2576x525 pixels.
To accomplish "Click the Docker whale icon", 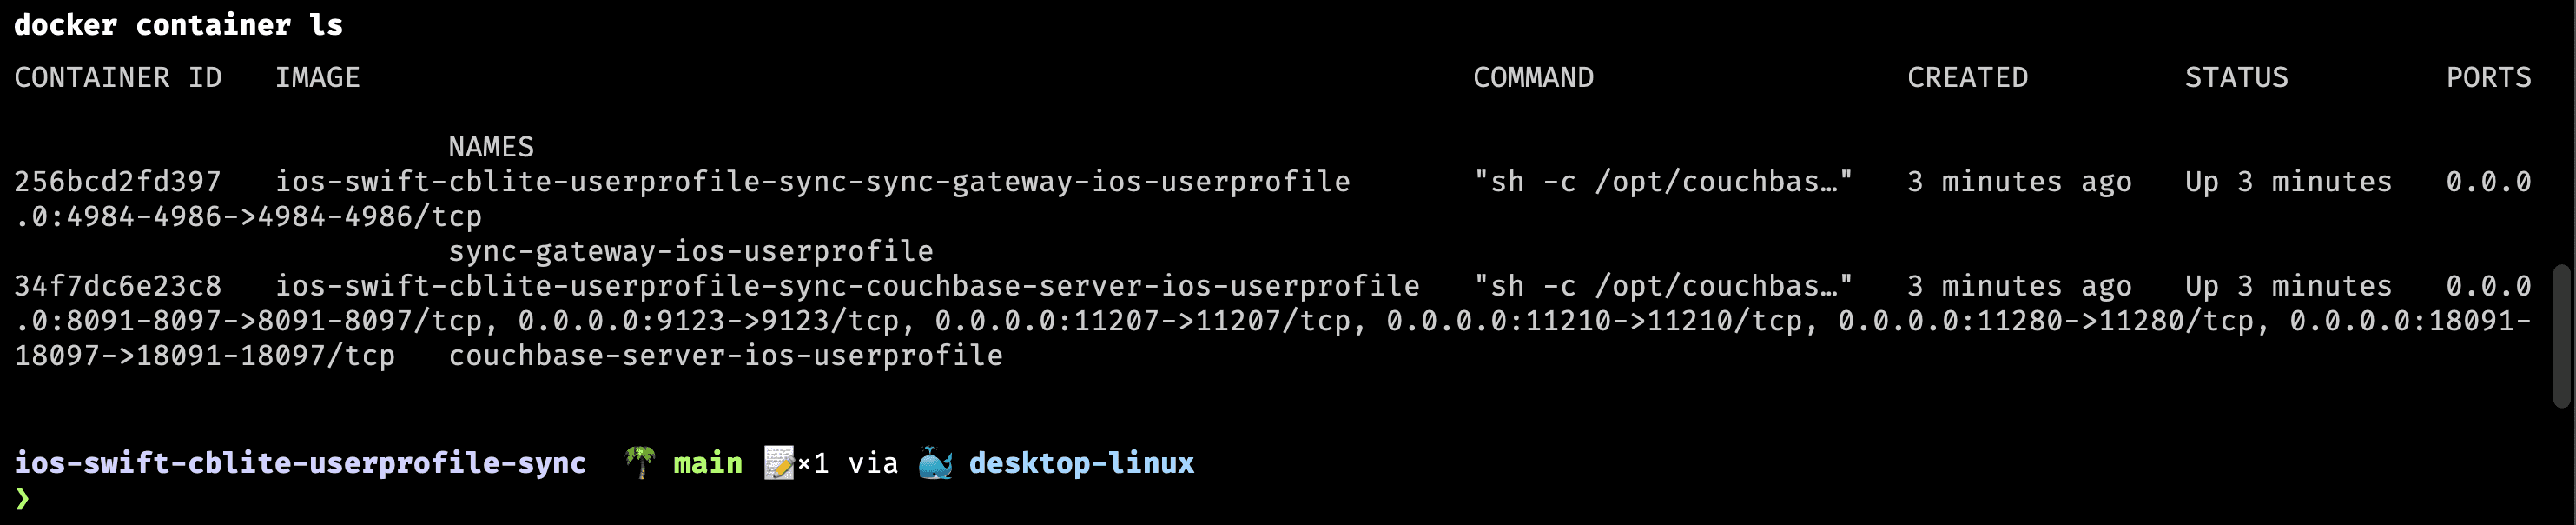I will point(935,462).
